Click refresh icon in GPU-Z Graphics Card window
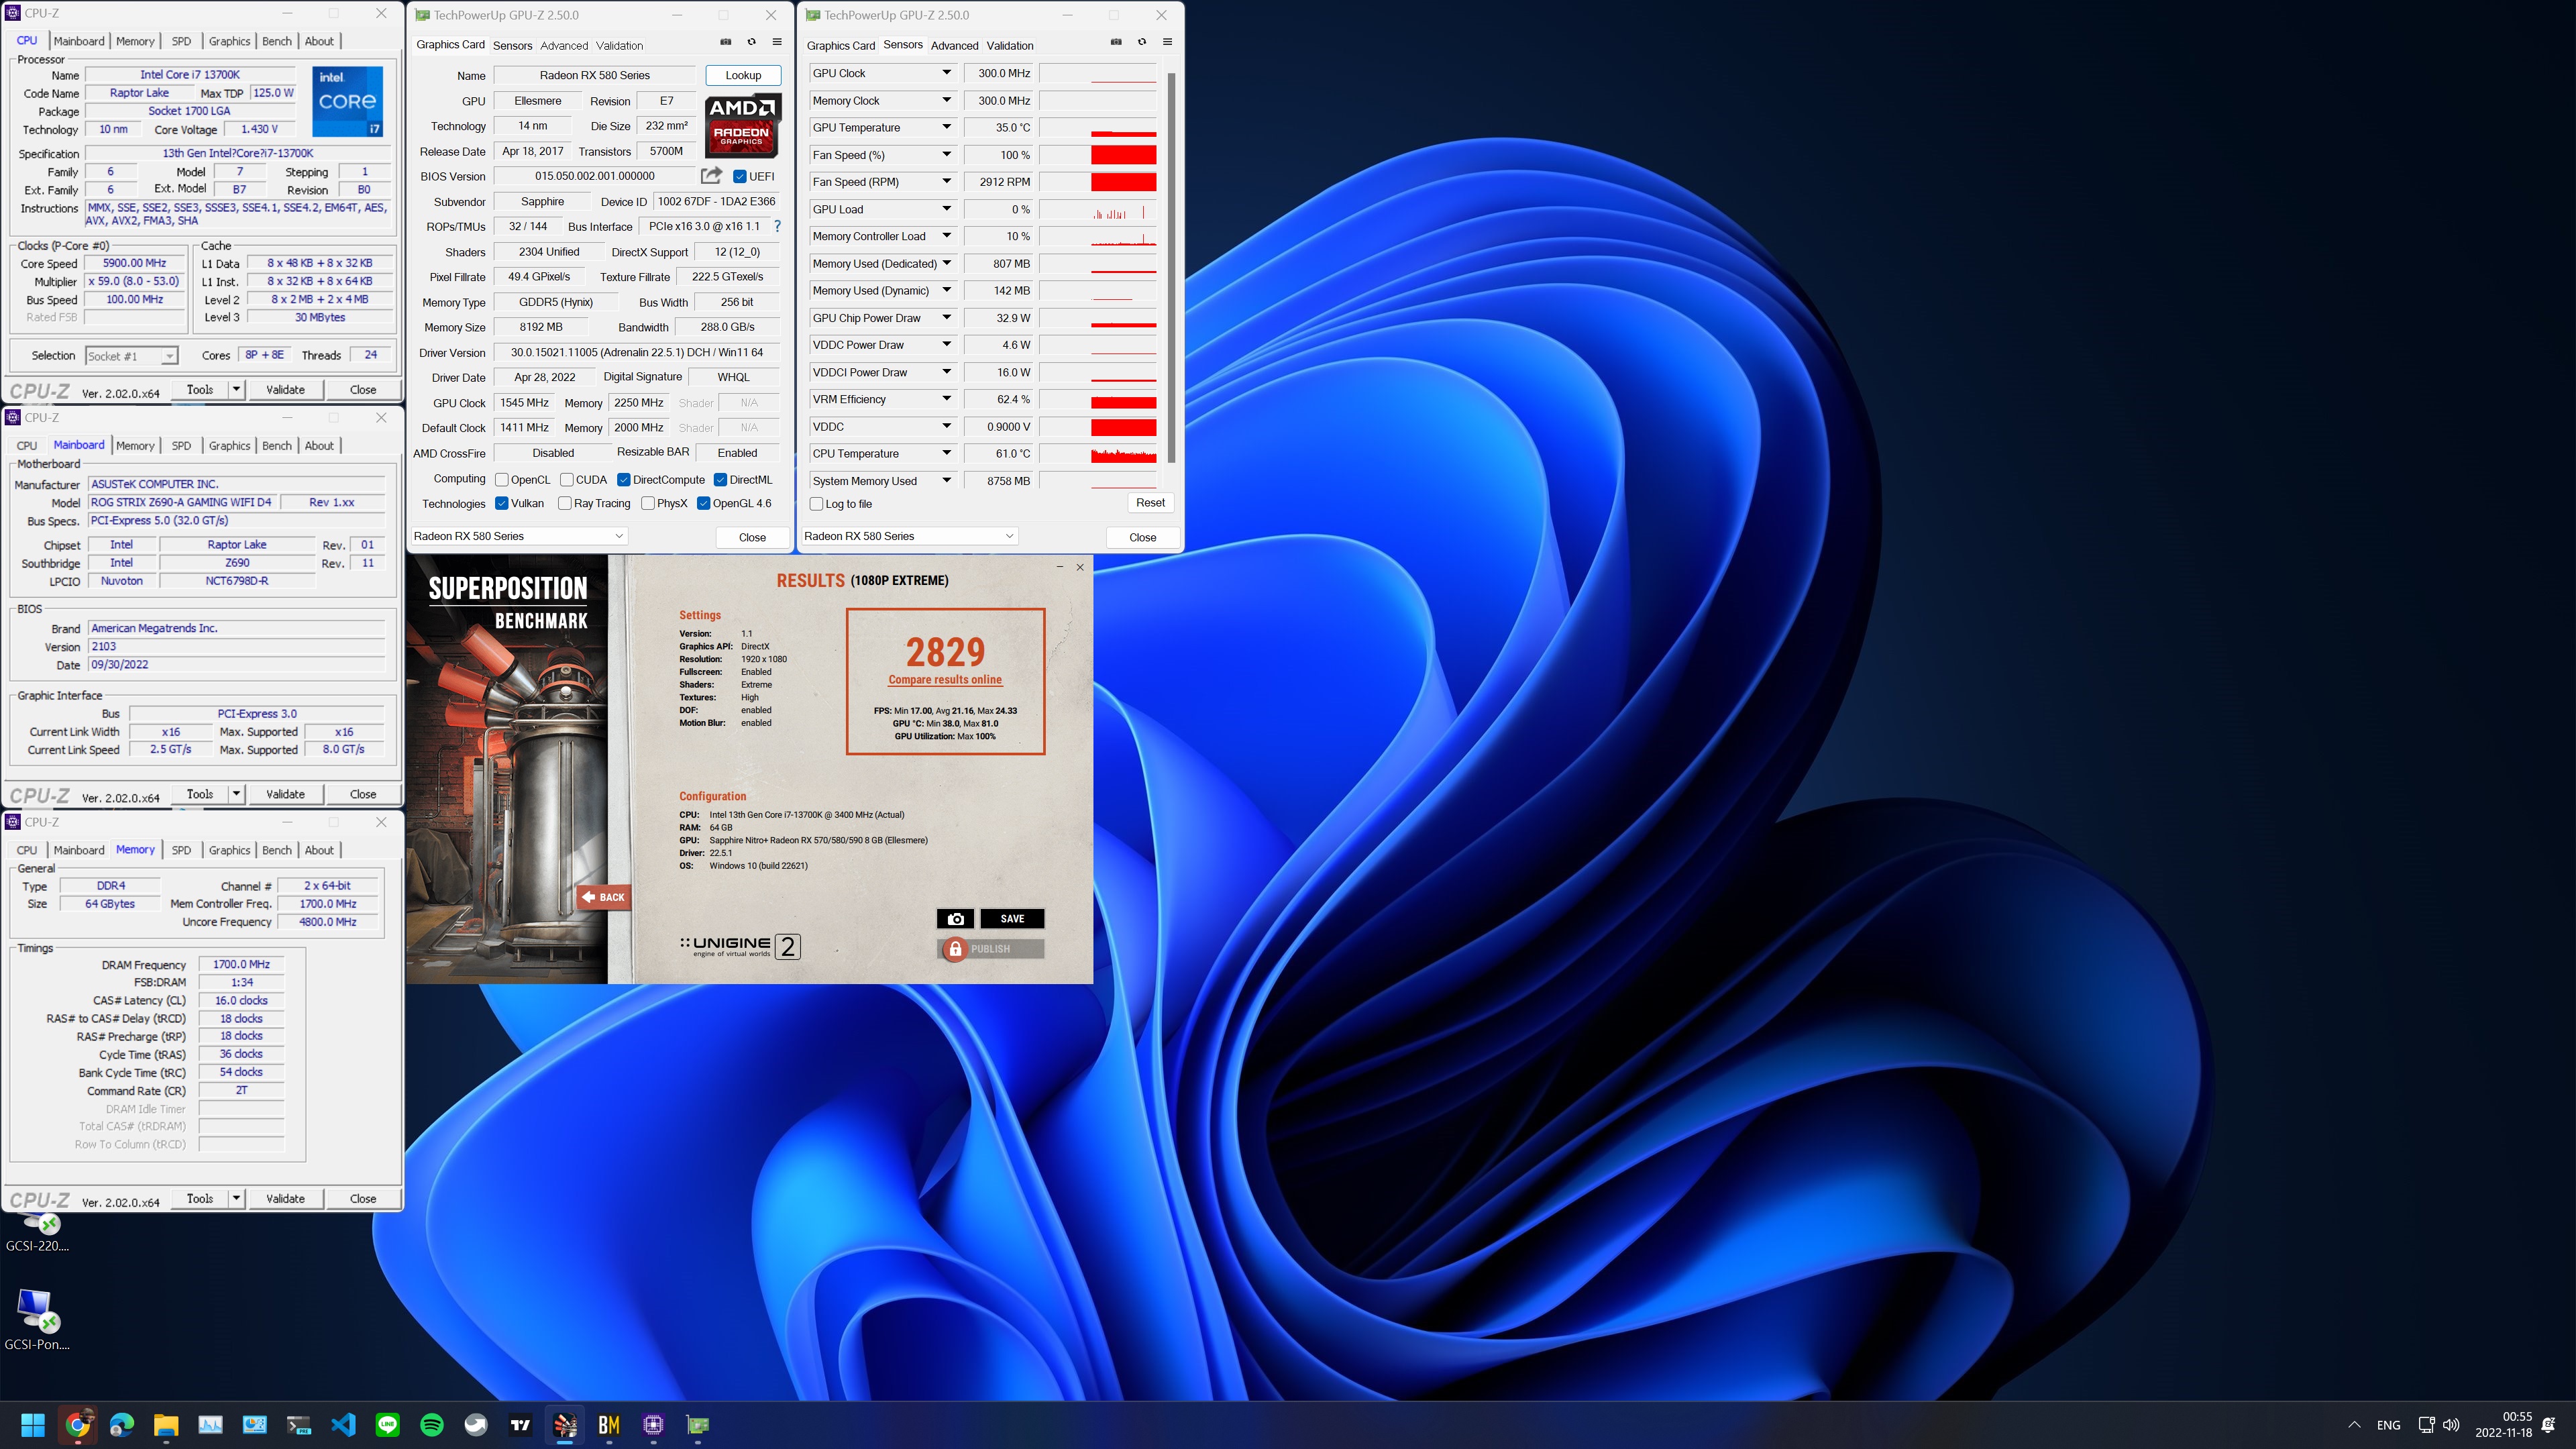The height and width of the screenshot is (1449, 2576). (x=751, y=42)
